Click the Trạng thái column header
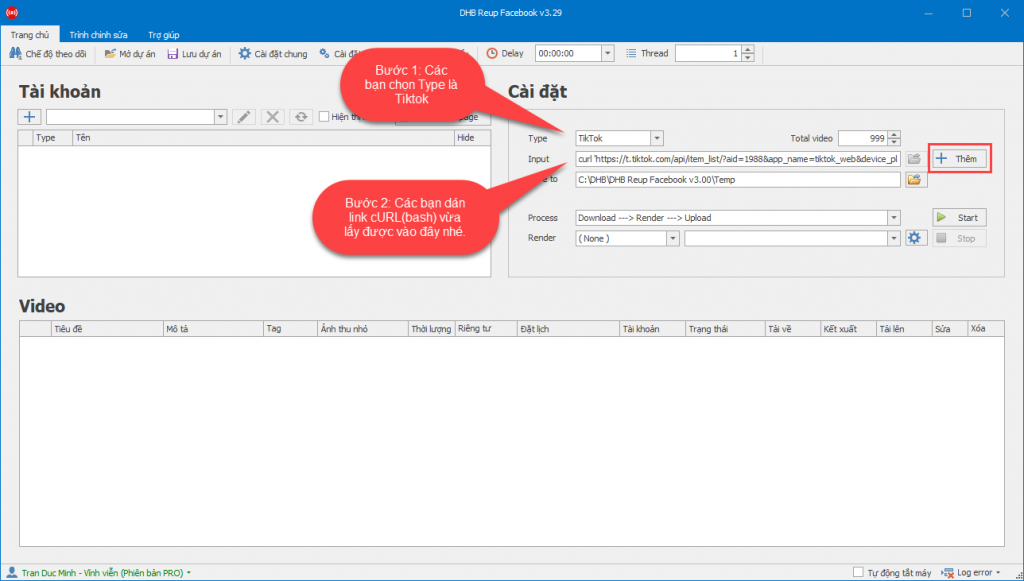The height and width of the screenshot is (581, 1024). [725, 329]
